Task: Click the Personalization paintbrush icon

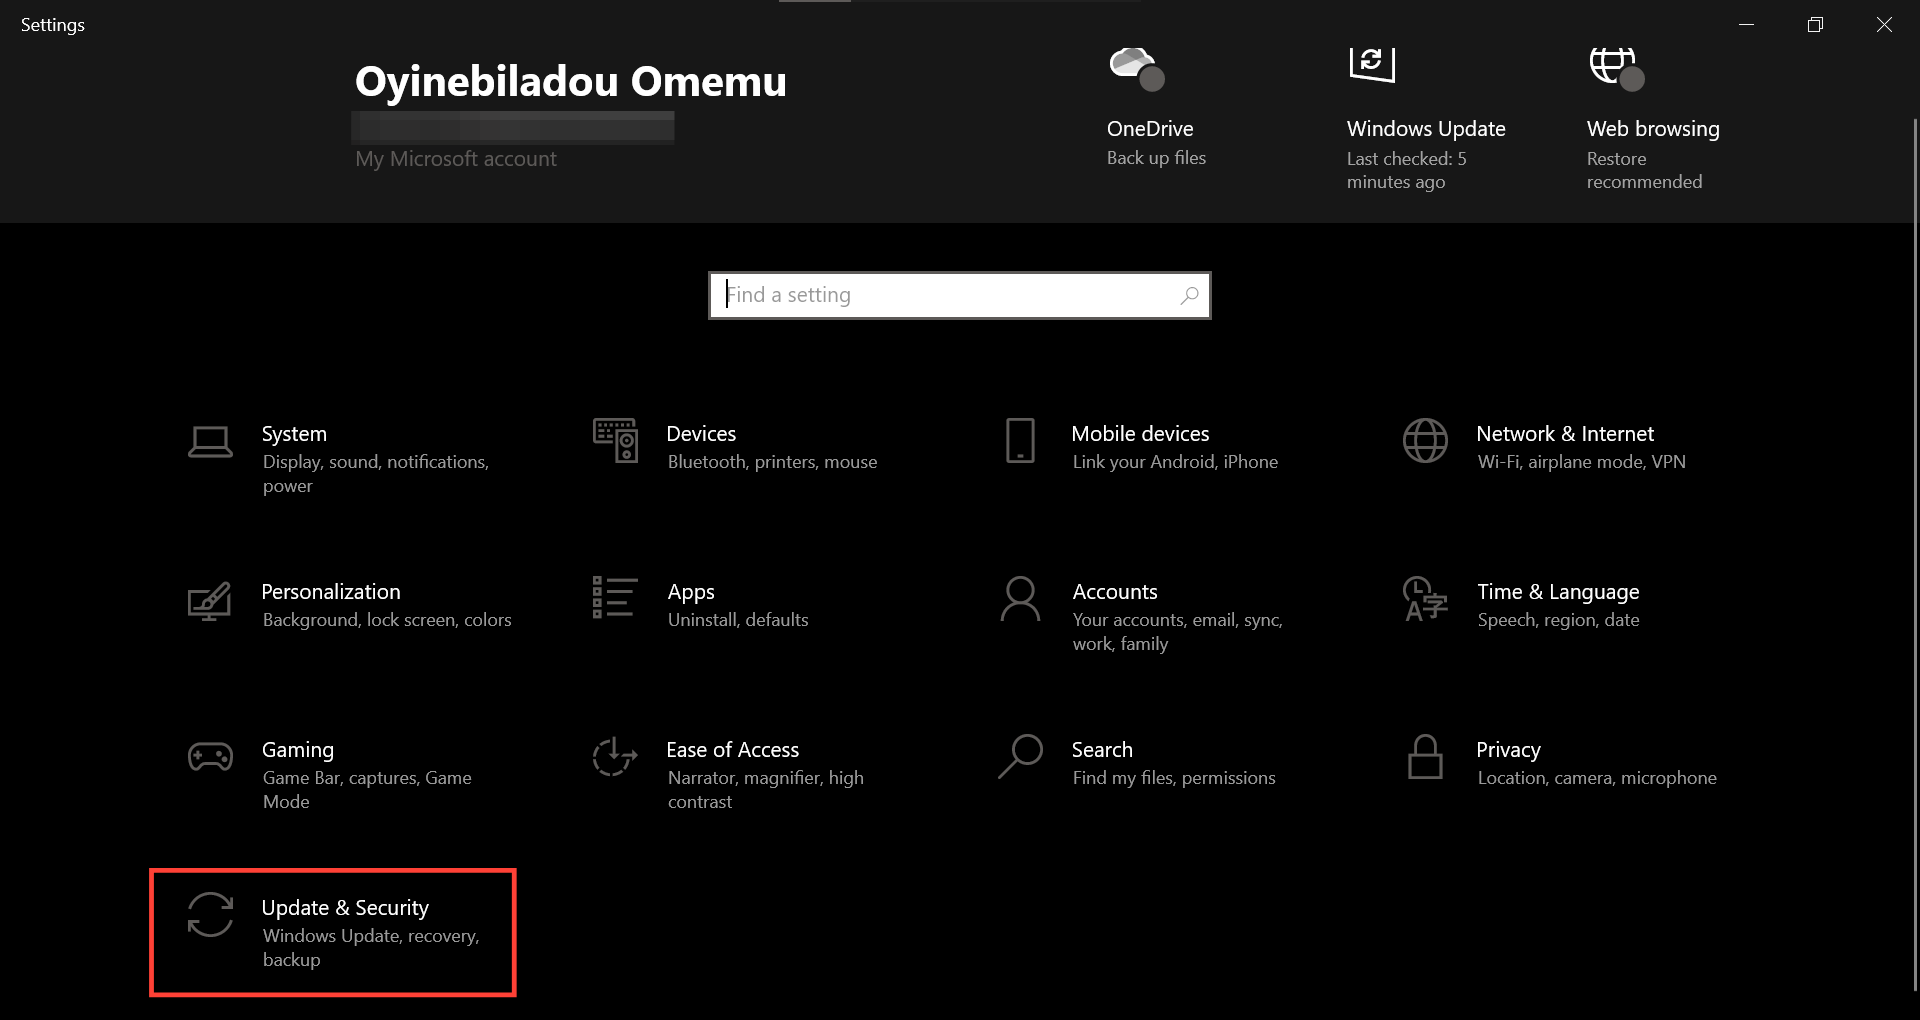Action: pyautogui.click(x=210, y=600)
